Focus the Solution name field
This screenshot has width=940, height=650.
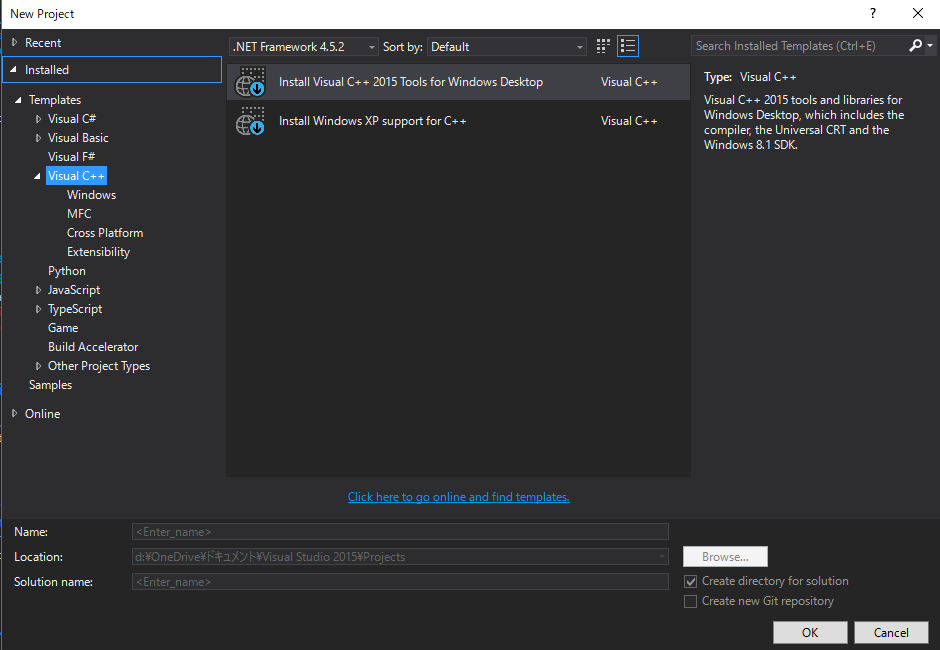pos(400,582)
